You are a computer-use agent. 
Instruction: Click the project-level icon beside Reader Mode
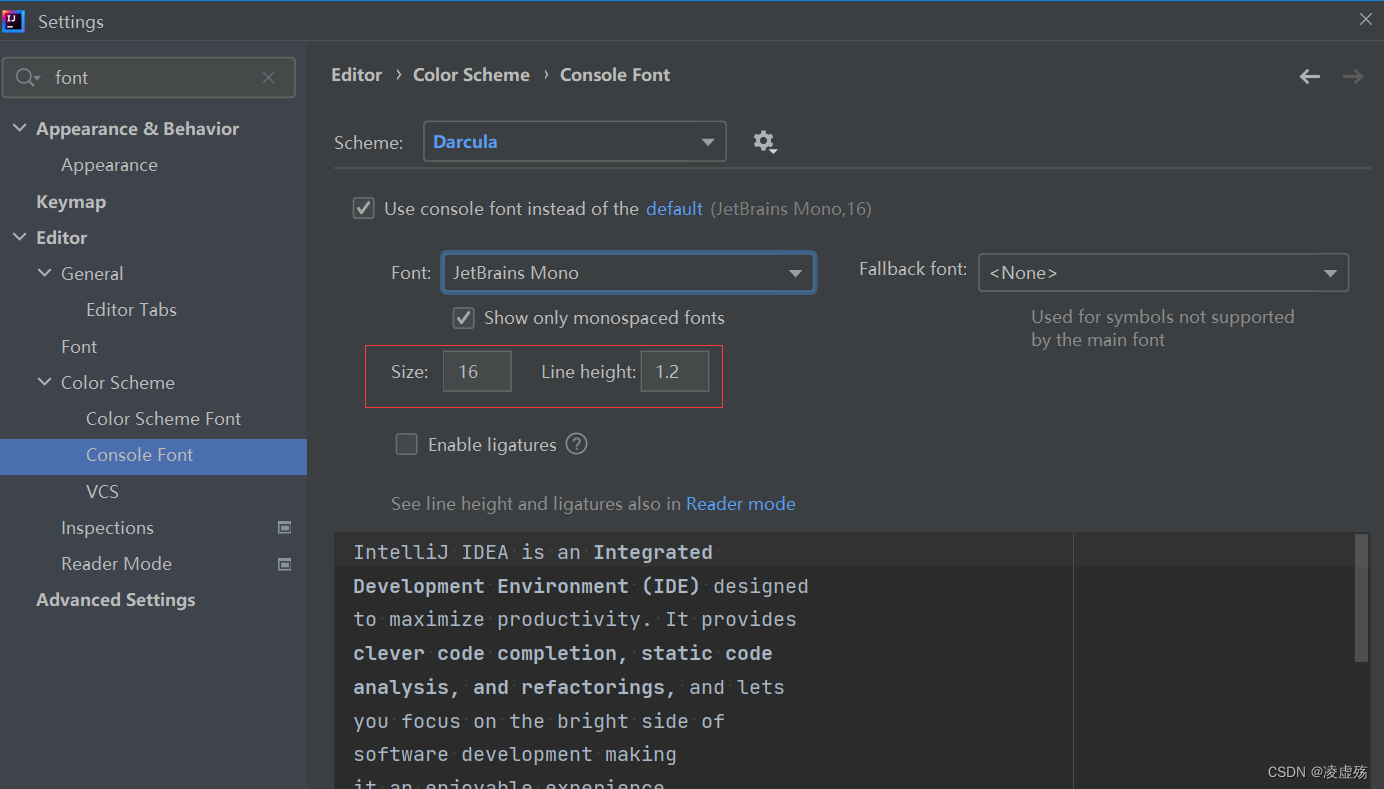click(284, 564)
